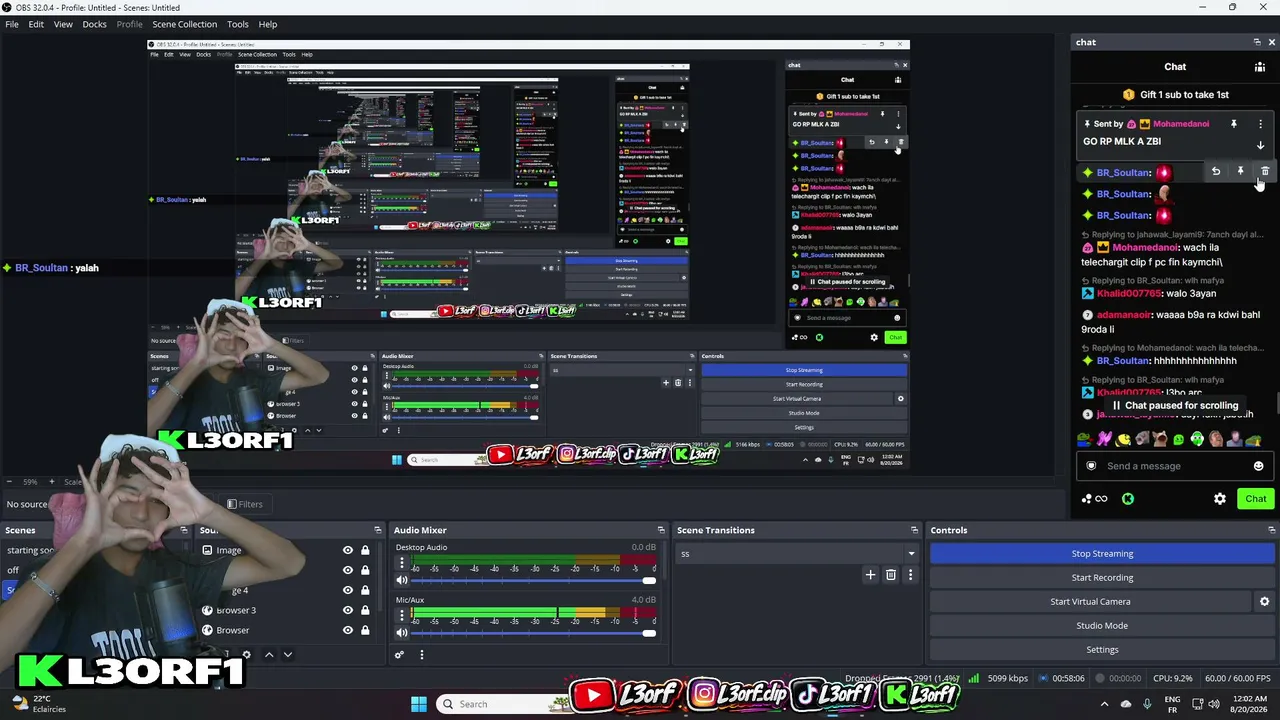Screen dimensions: 1280x720
Task: Pop out the Controls dock
Action: coord(1272,530)
